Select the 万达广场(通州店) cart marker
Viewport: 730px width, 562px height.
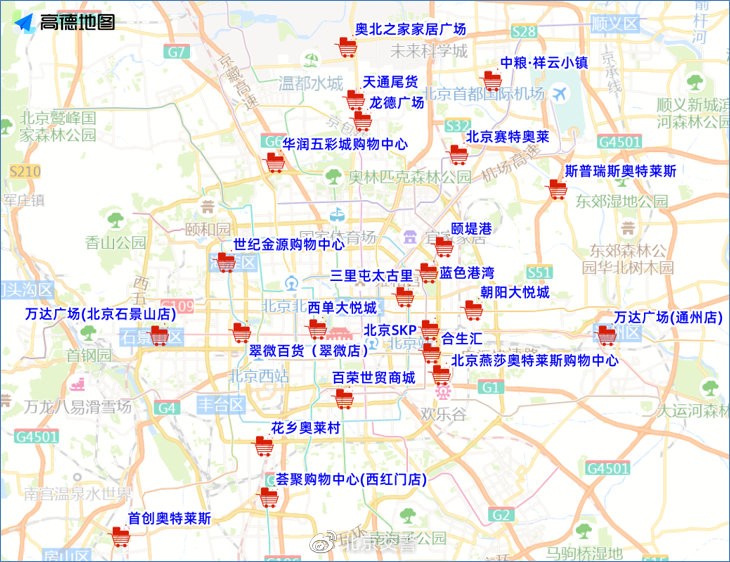(606, 335)
